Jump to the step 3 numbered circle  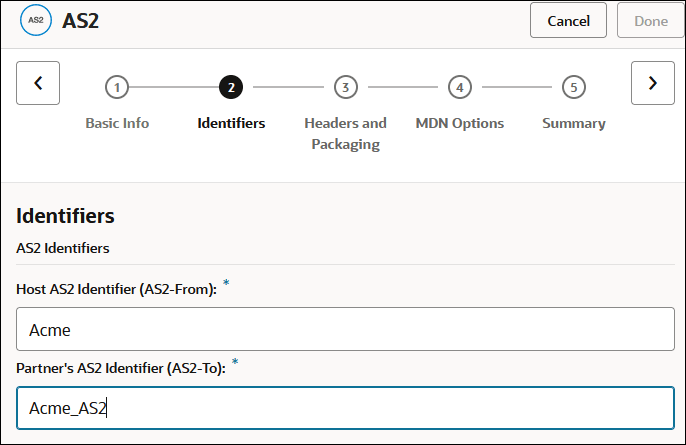point(345,87)
